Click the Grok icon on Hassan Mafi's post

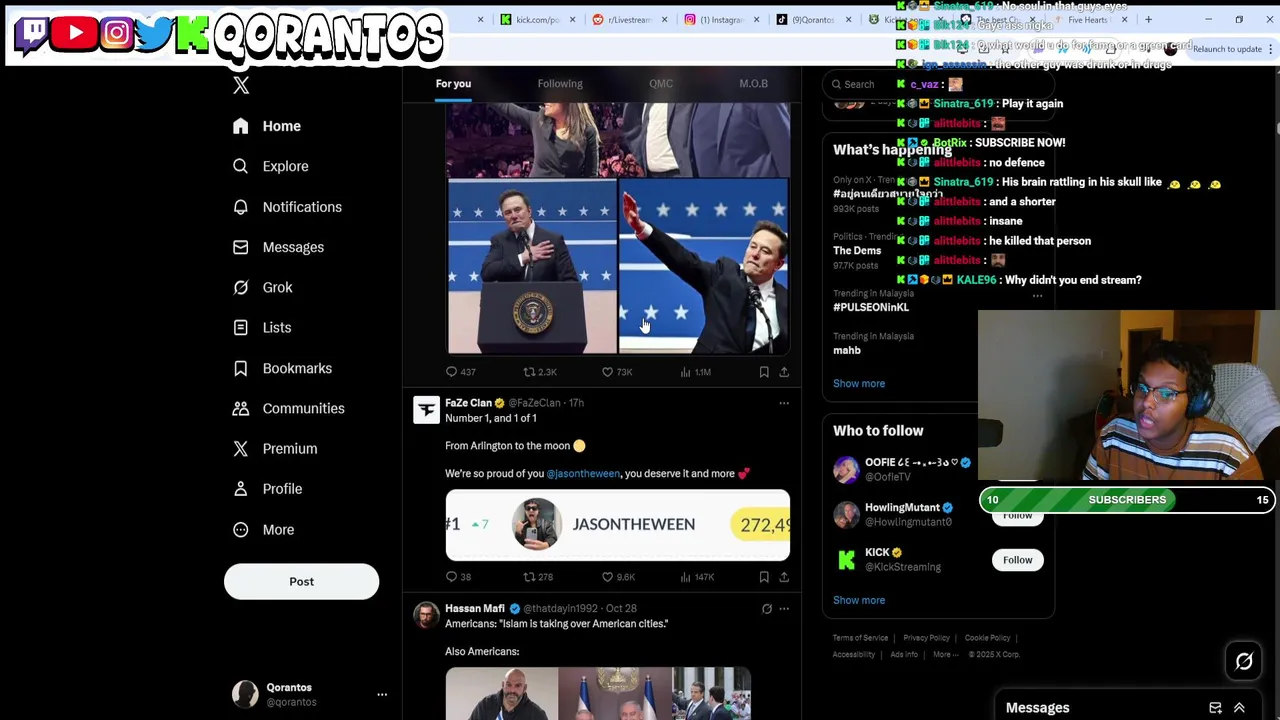click(x=767, y=608)
